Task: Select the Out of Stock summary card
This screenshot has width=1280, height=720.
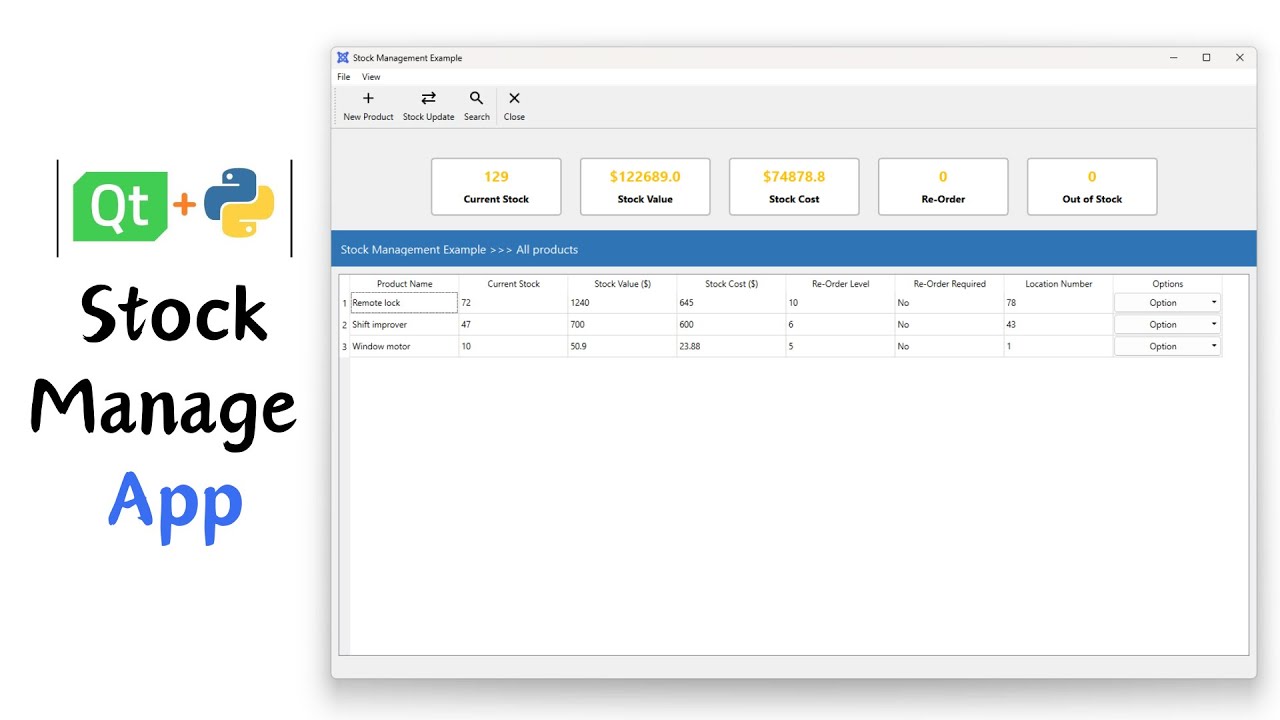Action: [x=1092, y=187]
